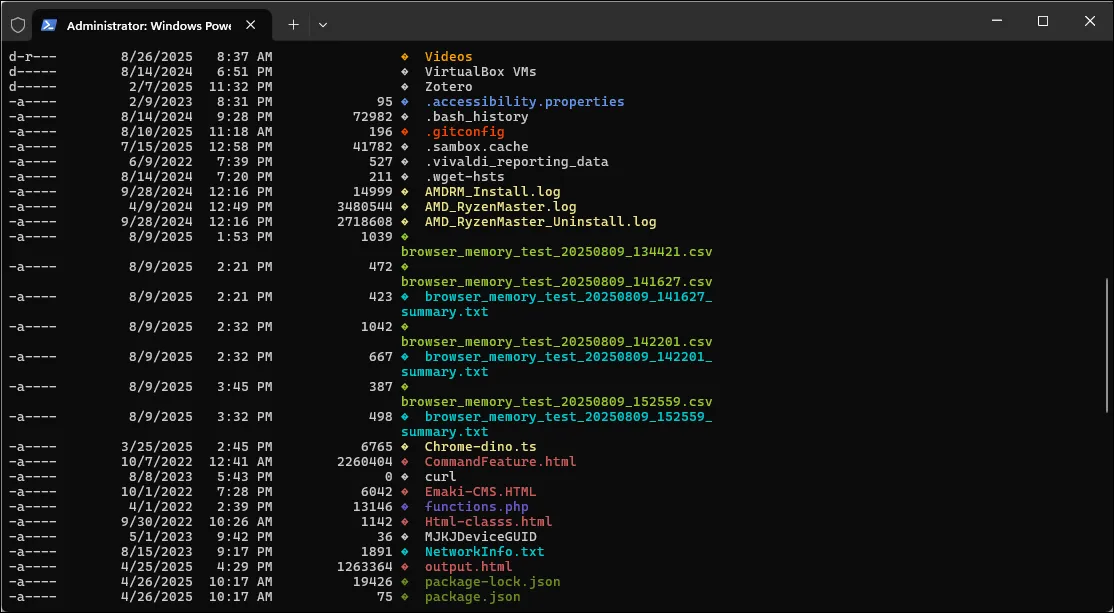
Task: Click the administrator shield icon in the title bar
Action: (17, 24)
